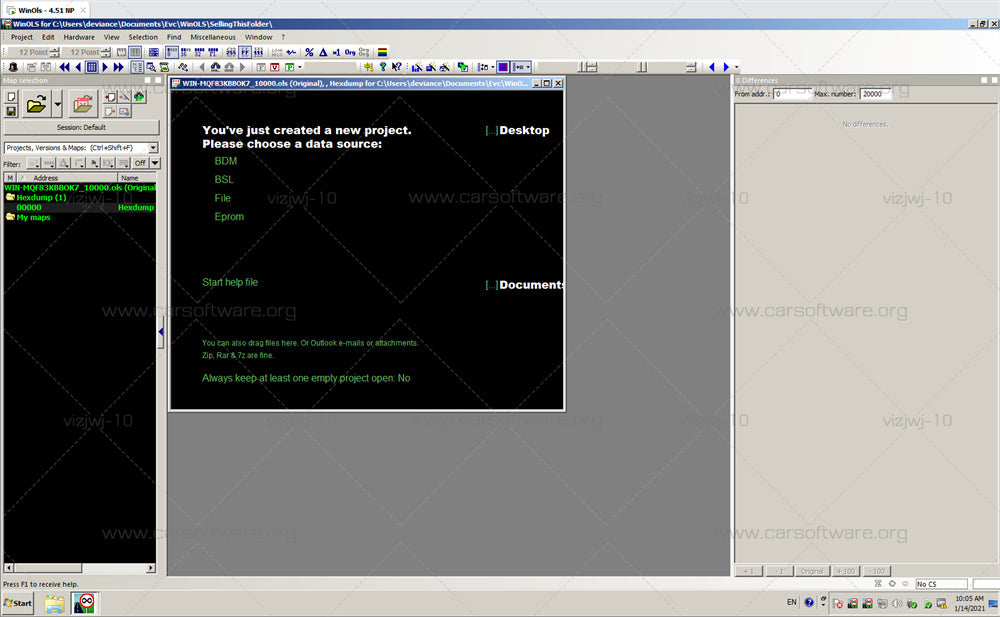This screenshot has height=617, width=1000.
Task: Toggle Always keep empty project open option
Action: pyautogui.click(x=306, y=378)
